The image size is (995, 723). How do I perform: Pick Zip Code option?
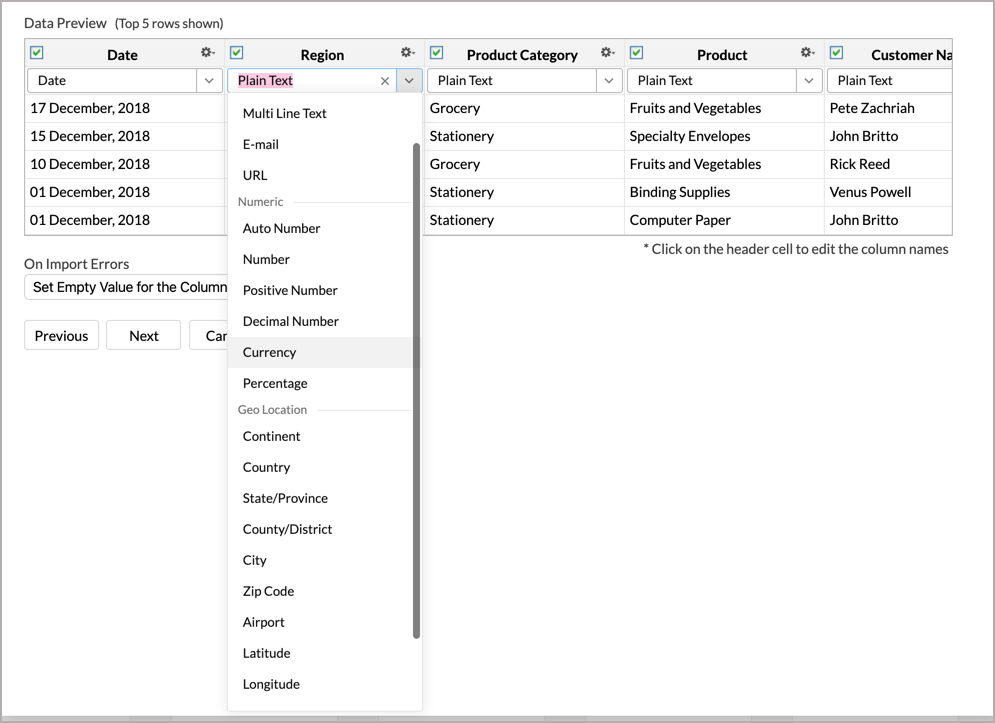point(320,592)
